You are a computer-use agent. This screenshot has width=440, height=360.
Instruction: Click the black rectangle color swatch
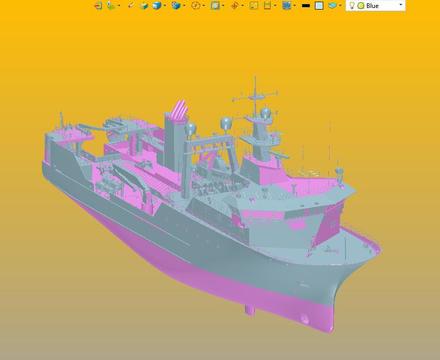pos(306,6)
